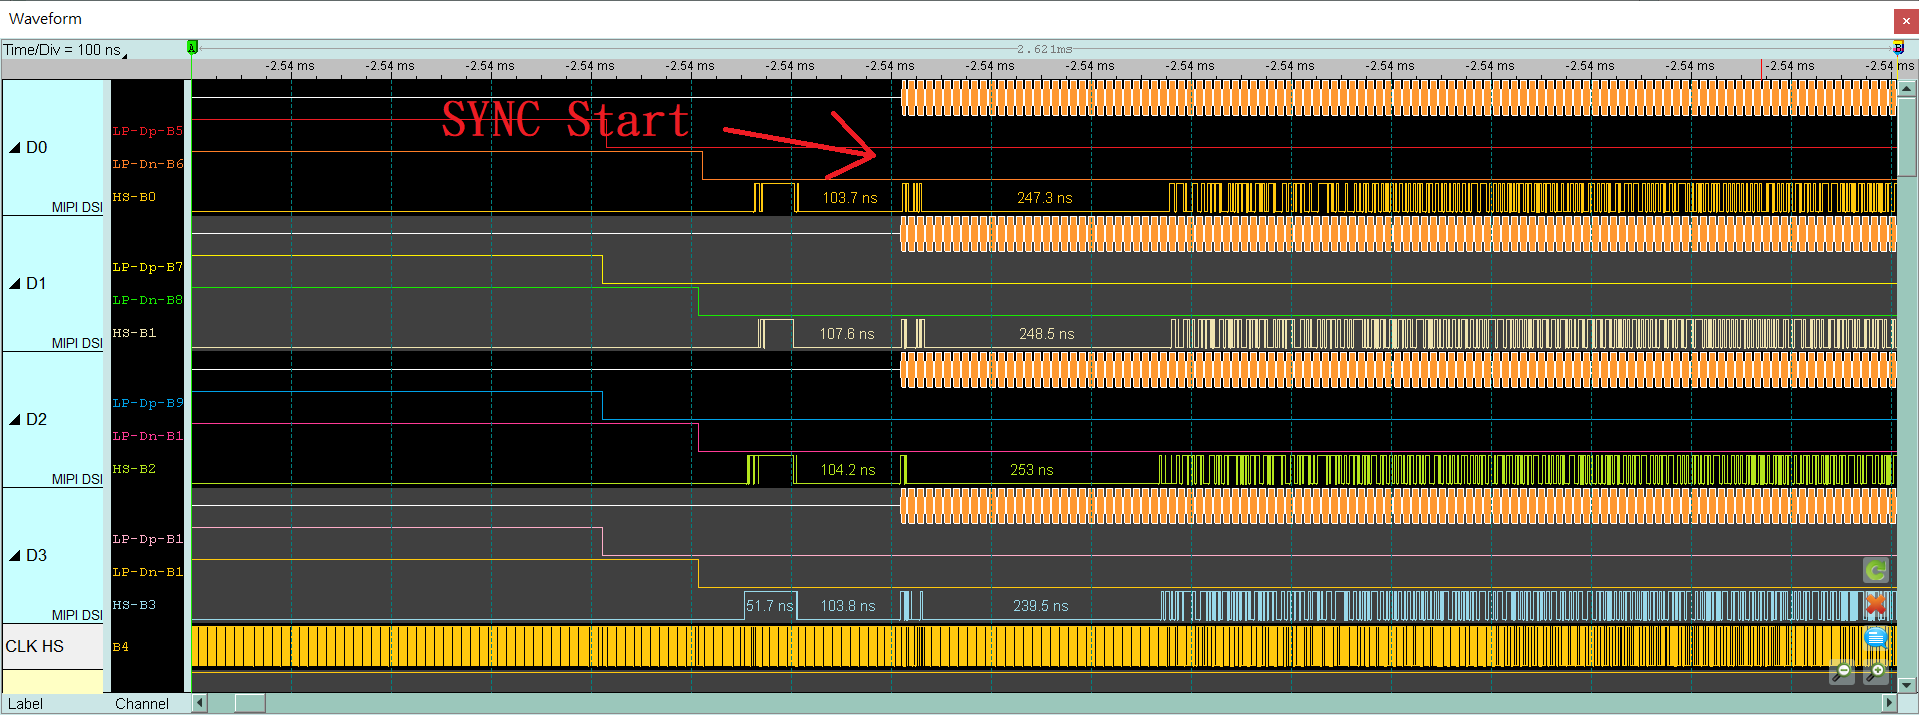Open the blue comment bubble icon

[1876, 638]
